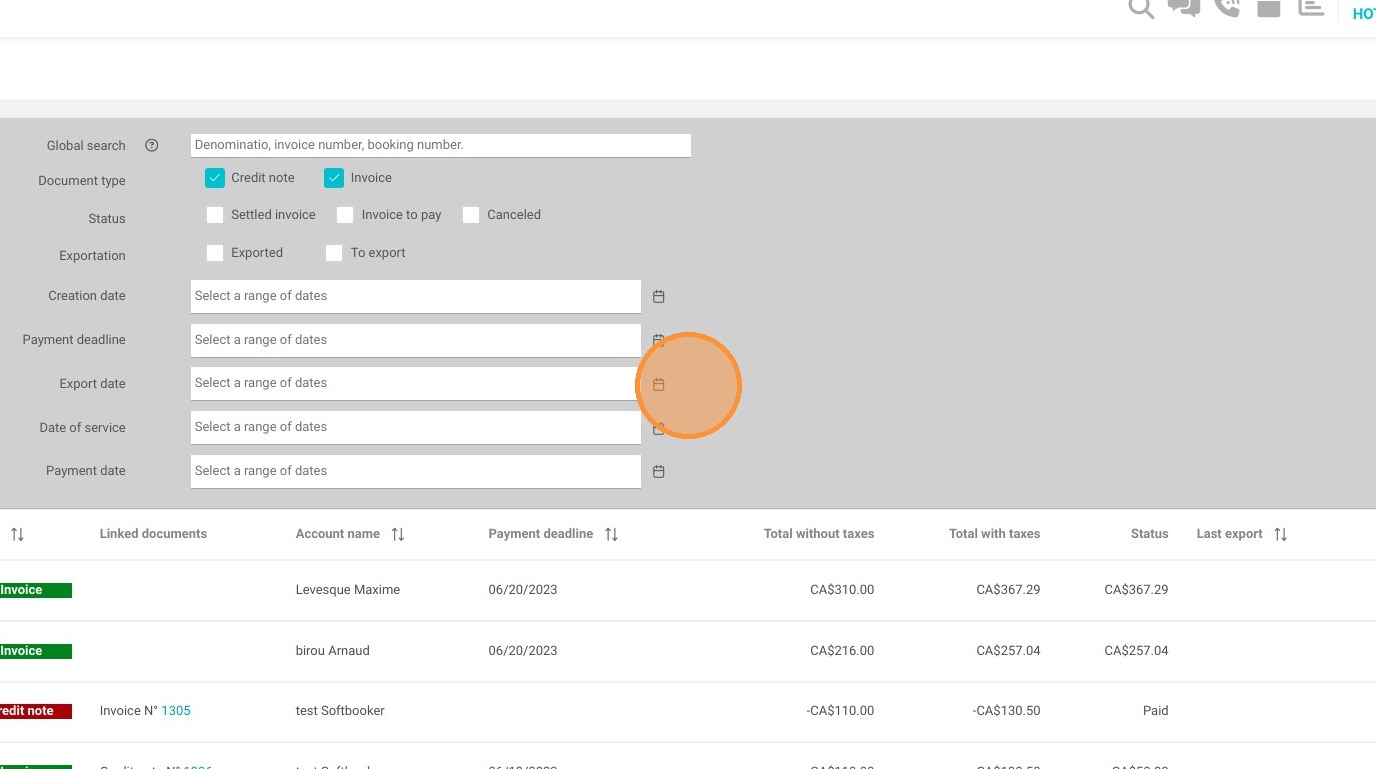The width and height of the screenshot is (1376, 769).
Task: Click the Account name header label
Action: 338,534
